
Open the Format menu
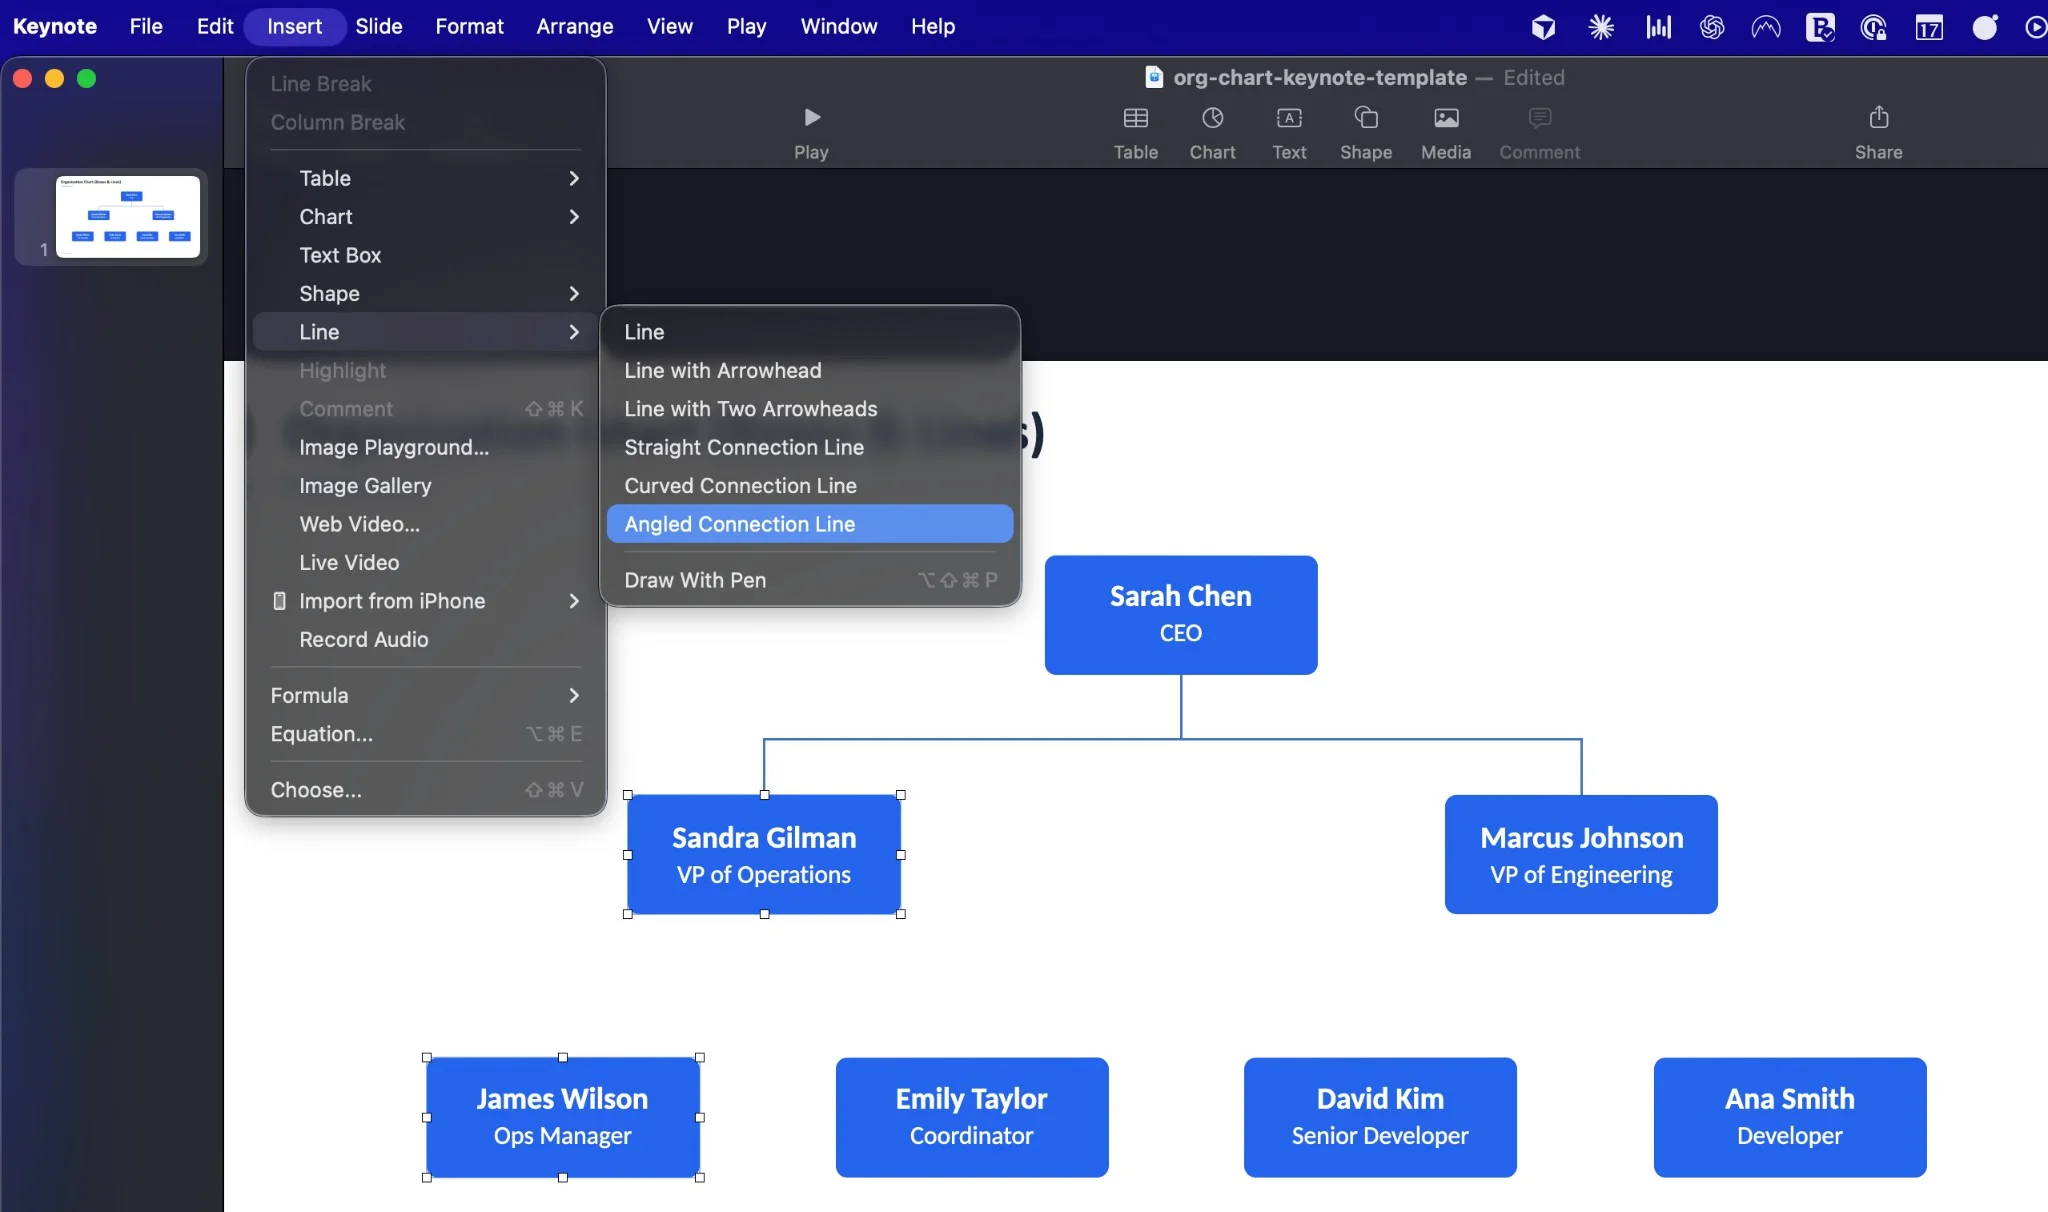coord(470,26)
